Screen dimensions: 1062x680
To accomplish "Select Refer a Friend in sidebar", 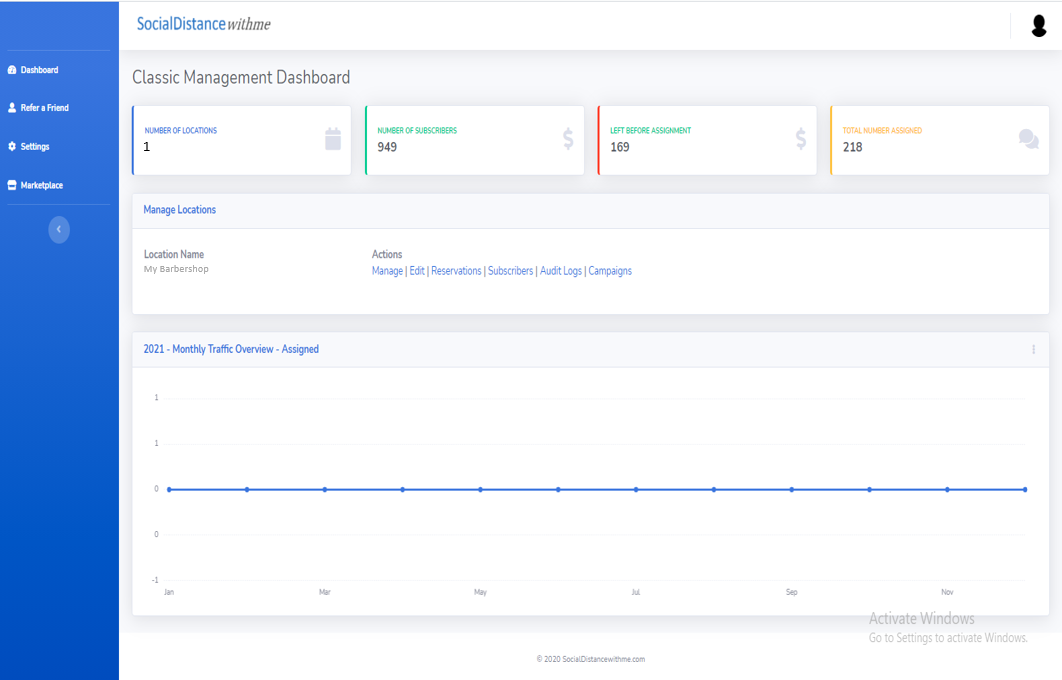I will [x=44, y=108].
